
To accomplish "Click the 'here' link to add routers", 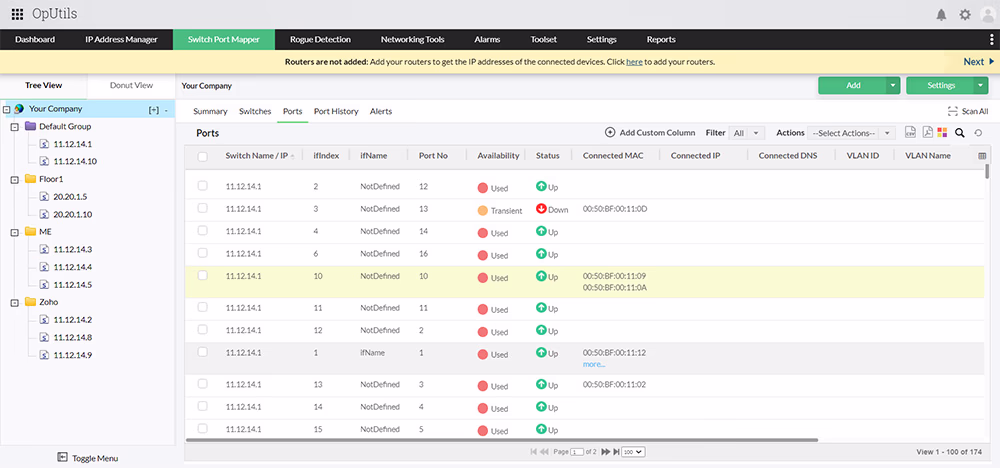I will (x=634, y=62).
